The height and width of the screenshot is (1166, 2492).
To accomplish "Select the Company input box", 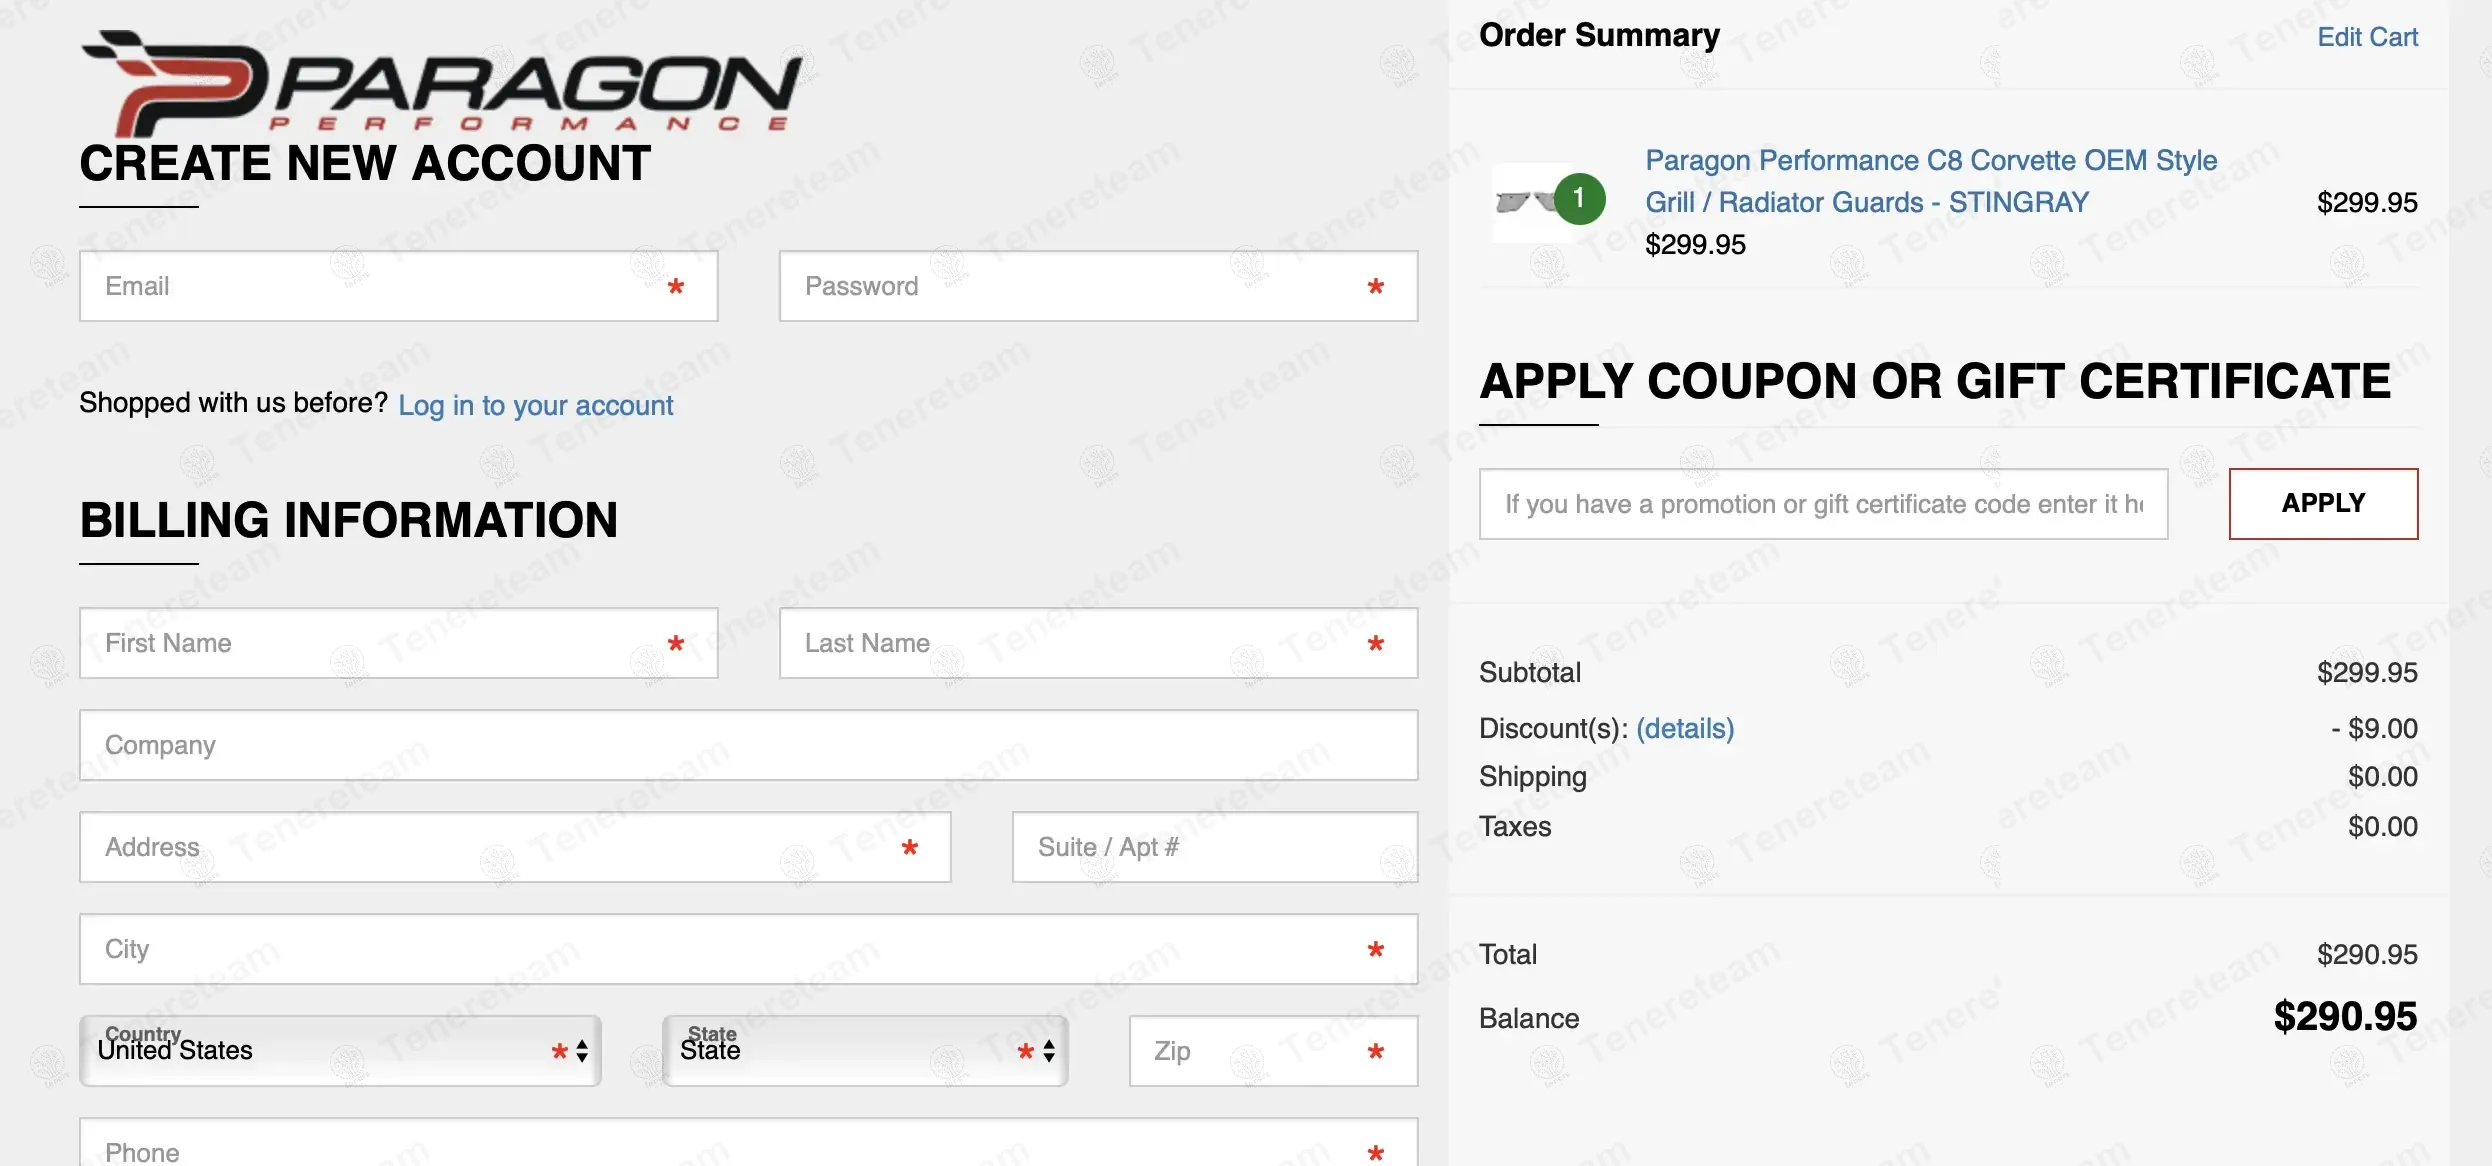I will coord(748,745).
